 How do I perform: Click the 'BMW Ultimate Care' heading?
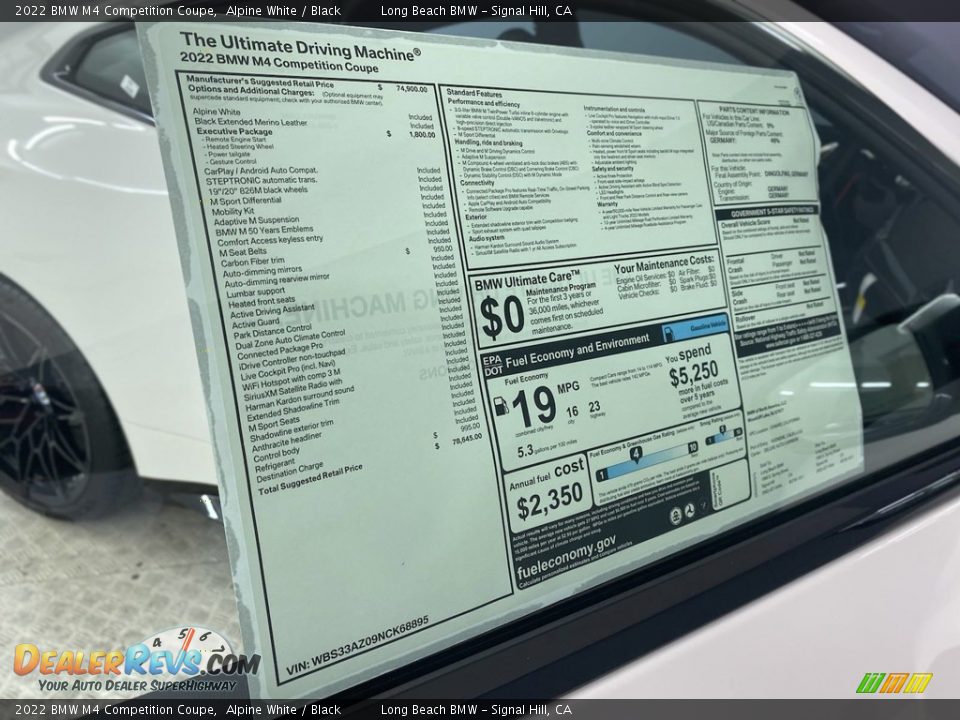click(527, 280)
